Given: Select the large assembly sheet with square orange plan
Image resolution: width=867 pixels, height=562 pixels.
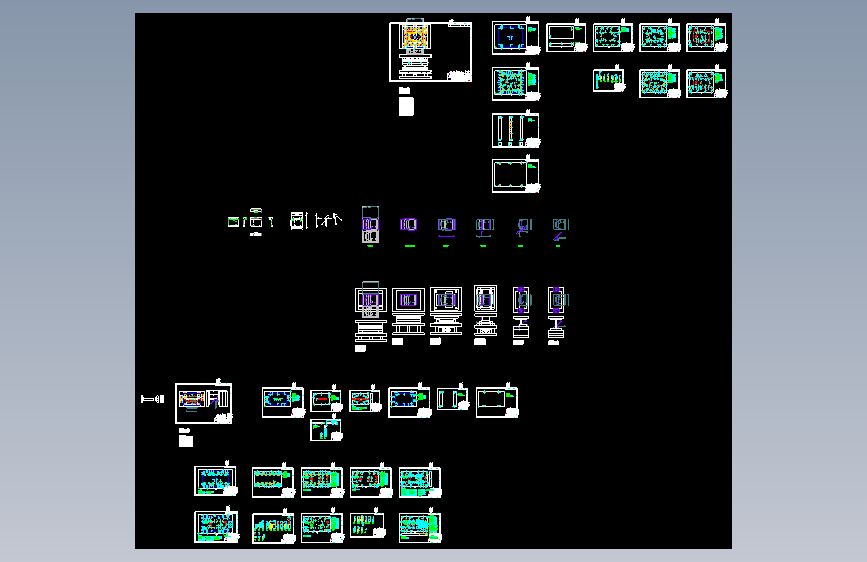Looking at the screenshot, I should point(431,51).
